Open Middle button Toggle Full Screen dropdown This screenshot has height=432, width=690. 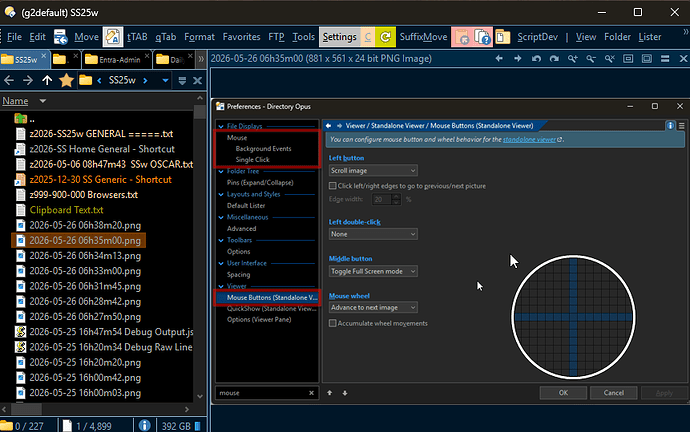[373, 271]
